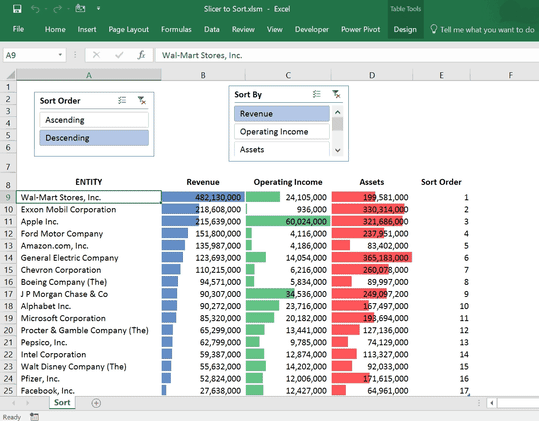Click the Cancel X icon in formula bar
Screen dimensions: 539x421
(x=96, y=55)
